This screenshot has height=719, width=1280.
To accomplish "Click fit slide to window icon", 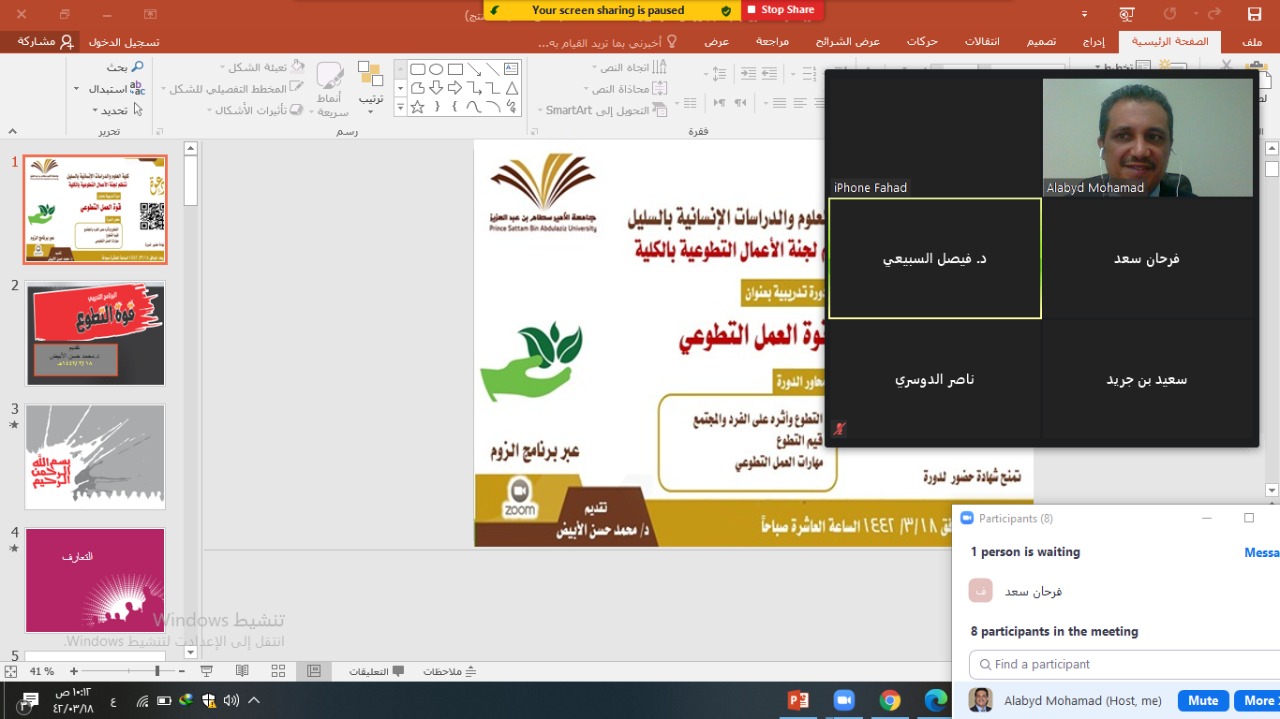I will click(13, 671).
